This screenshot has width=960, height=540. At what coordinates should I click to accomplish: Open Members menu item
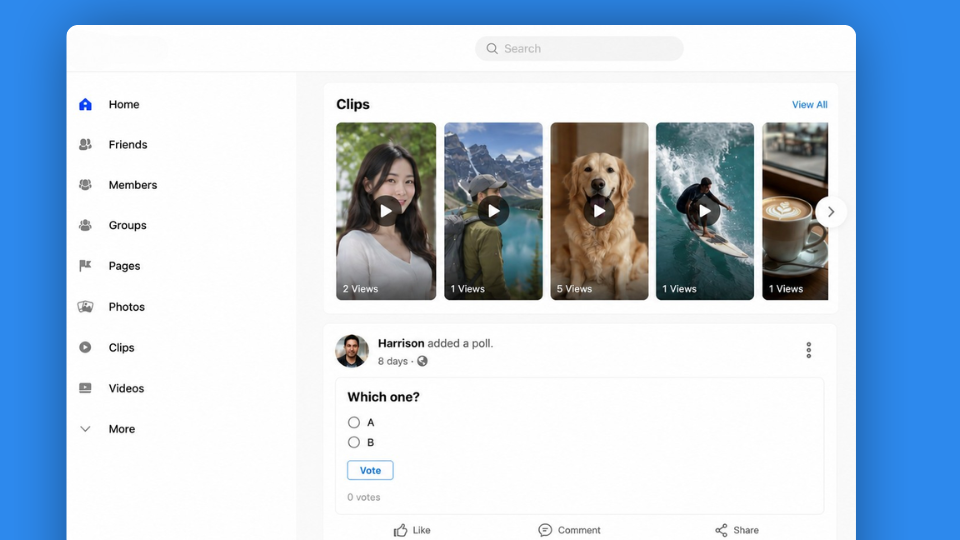133,185
